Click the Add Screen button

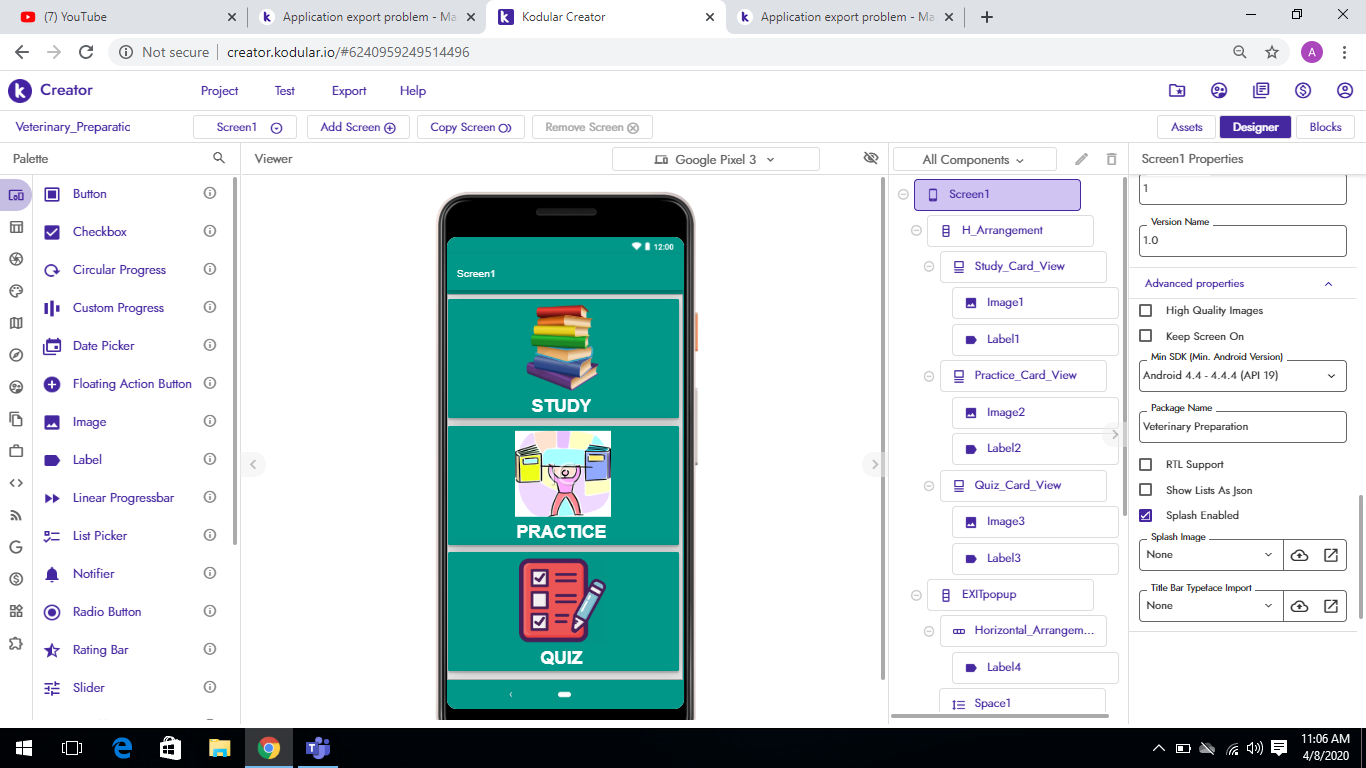tap(357, 127)
